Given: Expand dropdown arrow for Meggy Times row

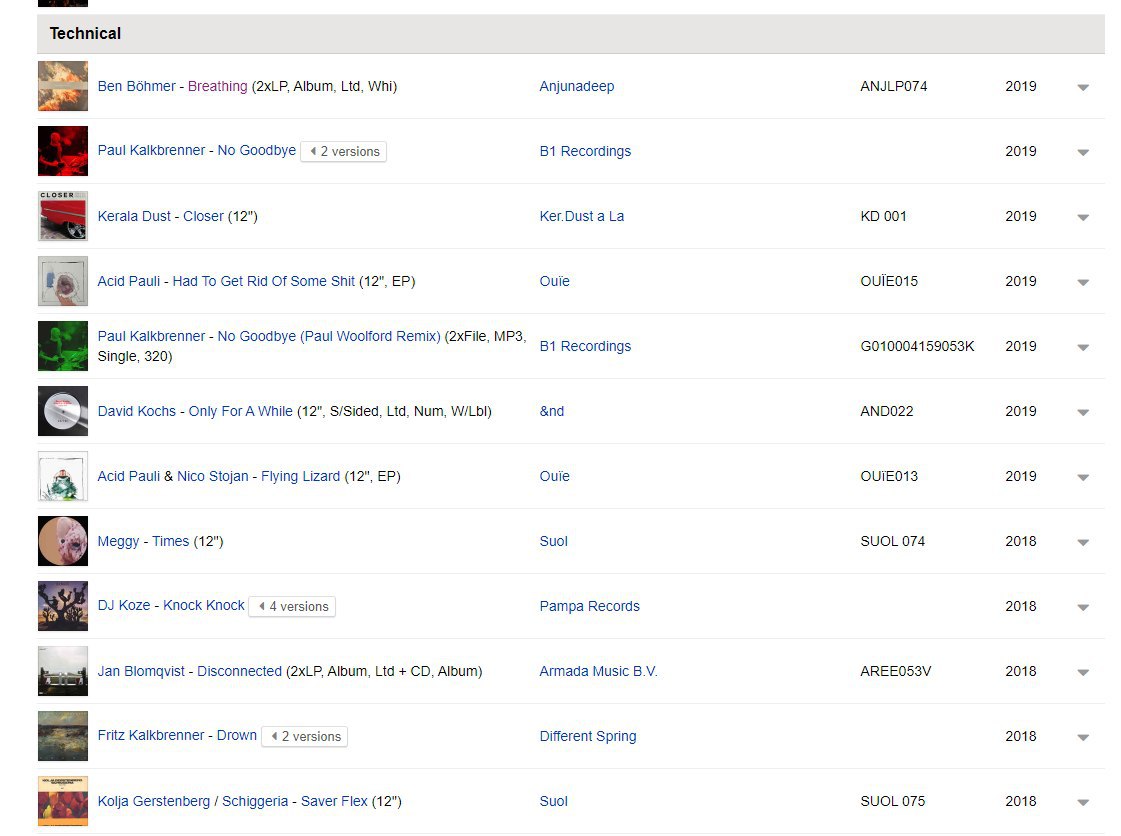Looking at the screenshot, I should click(x=1083, y=543).
